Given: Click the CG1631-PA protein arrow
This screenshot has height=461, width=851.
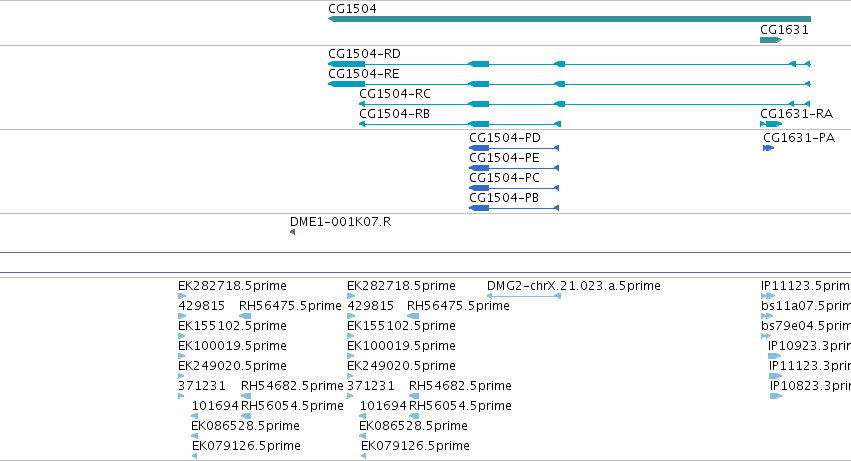Looking at the screenshot, I should [768, 148].
